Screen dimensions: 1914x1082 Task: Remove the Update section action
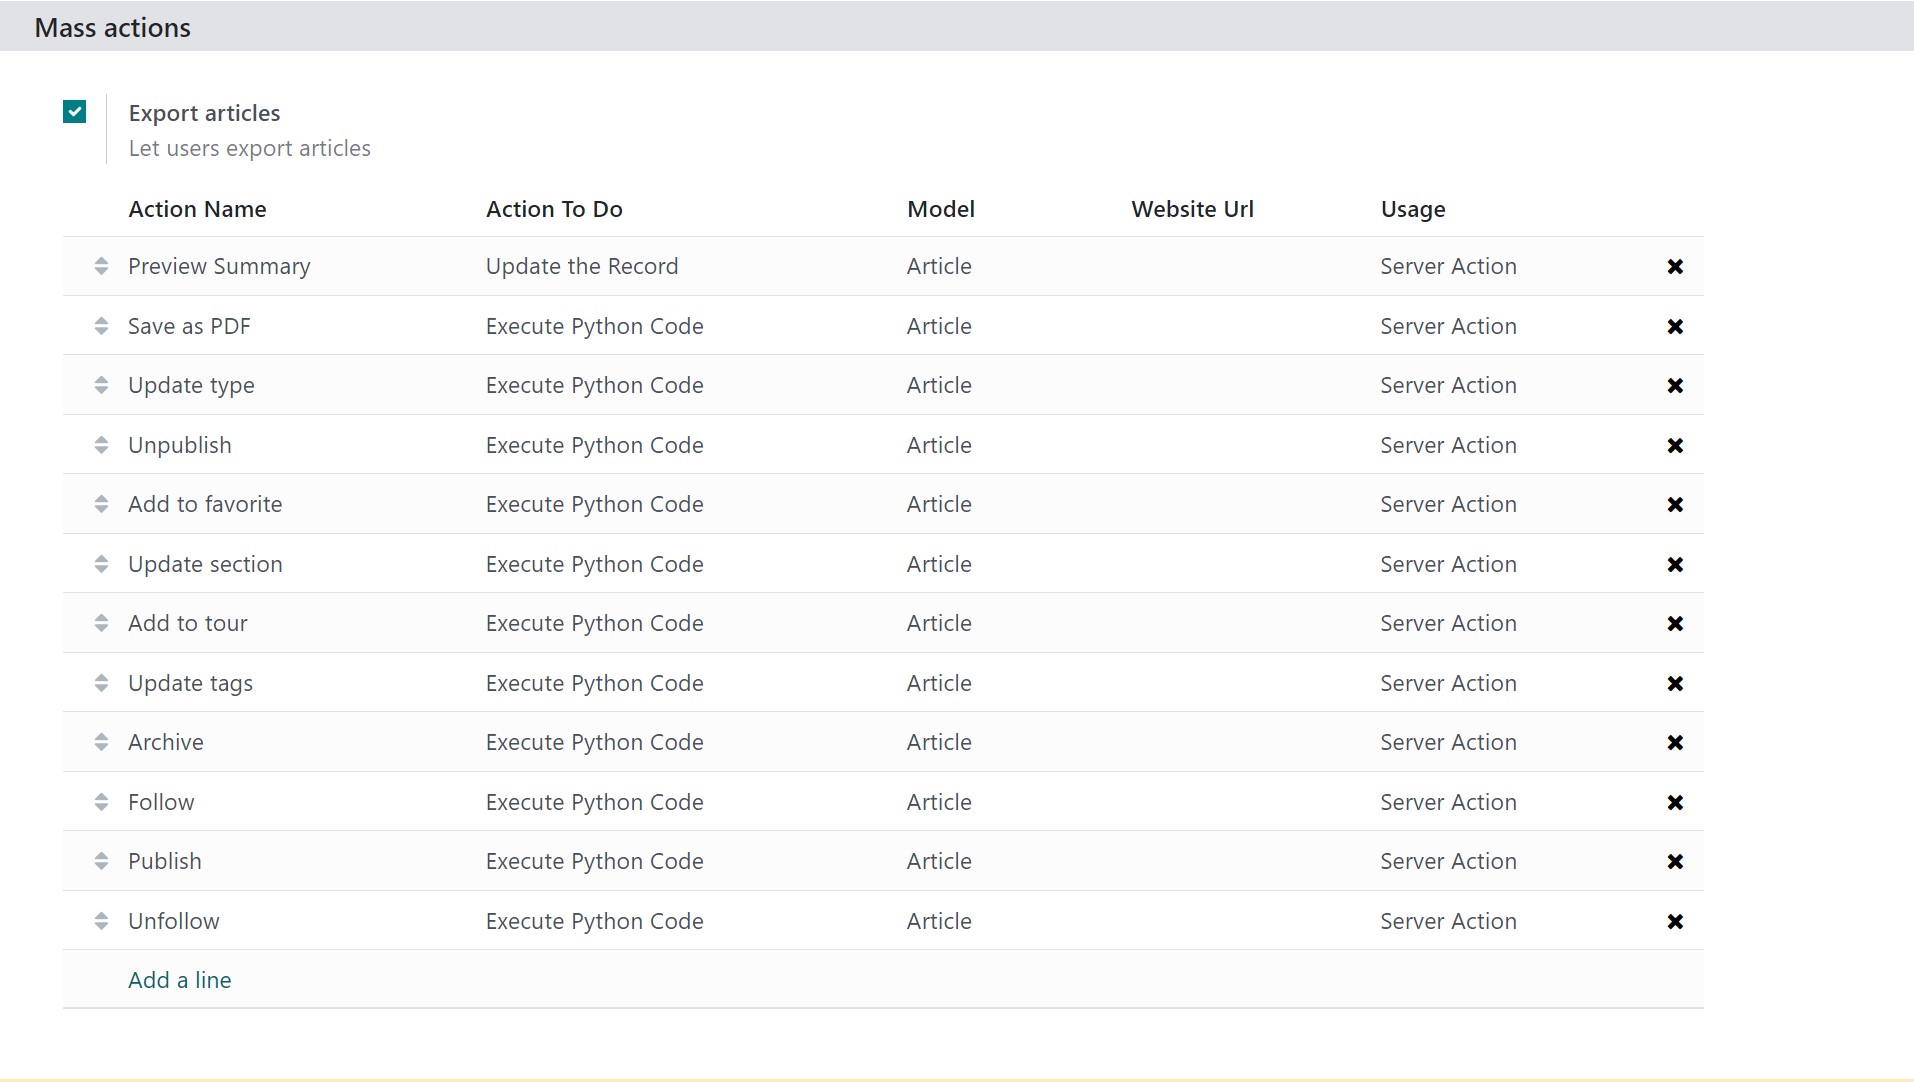1675,565
